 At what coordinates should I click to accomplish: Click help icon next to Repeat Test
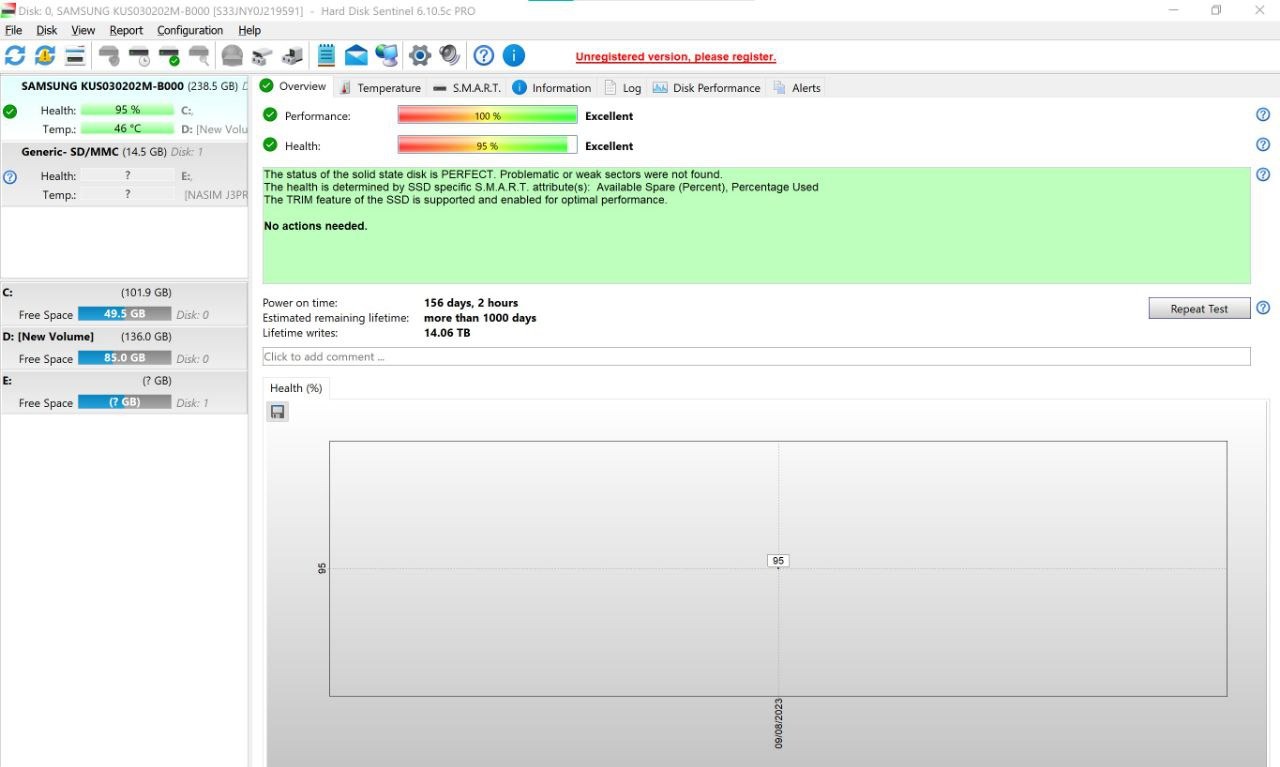coord(1263,308)
